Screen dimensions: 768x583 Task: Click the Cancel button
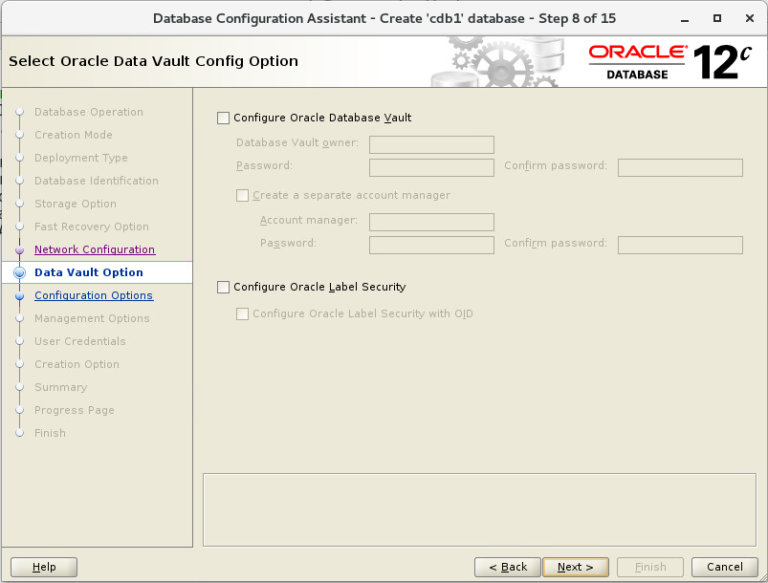point(724,567)
